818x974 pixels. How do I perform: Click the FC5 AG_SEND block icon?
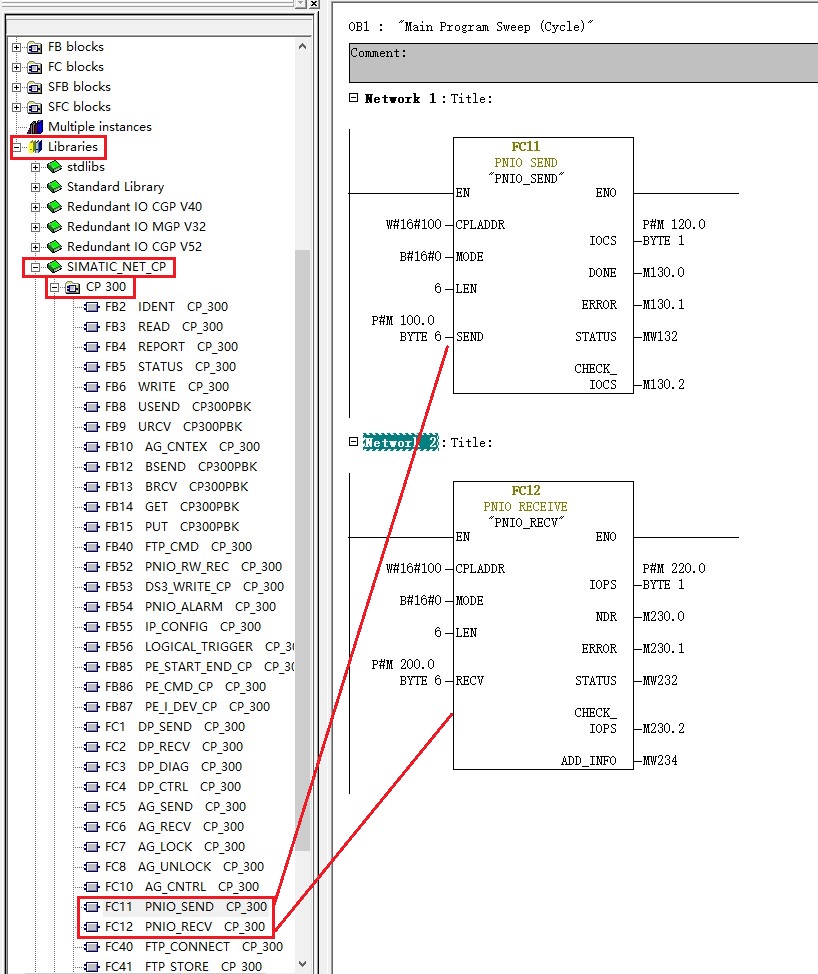pyautogui.click(x=92, y=807)
